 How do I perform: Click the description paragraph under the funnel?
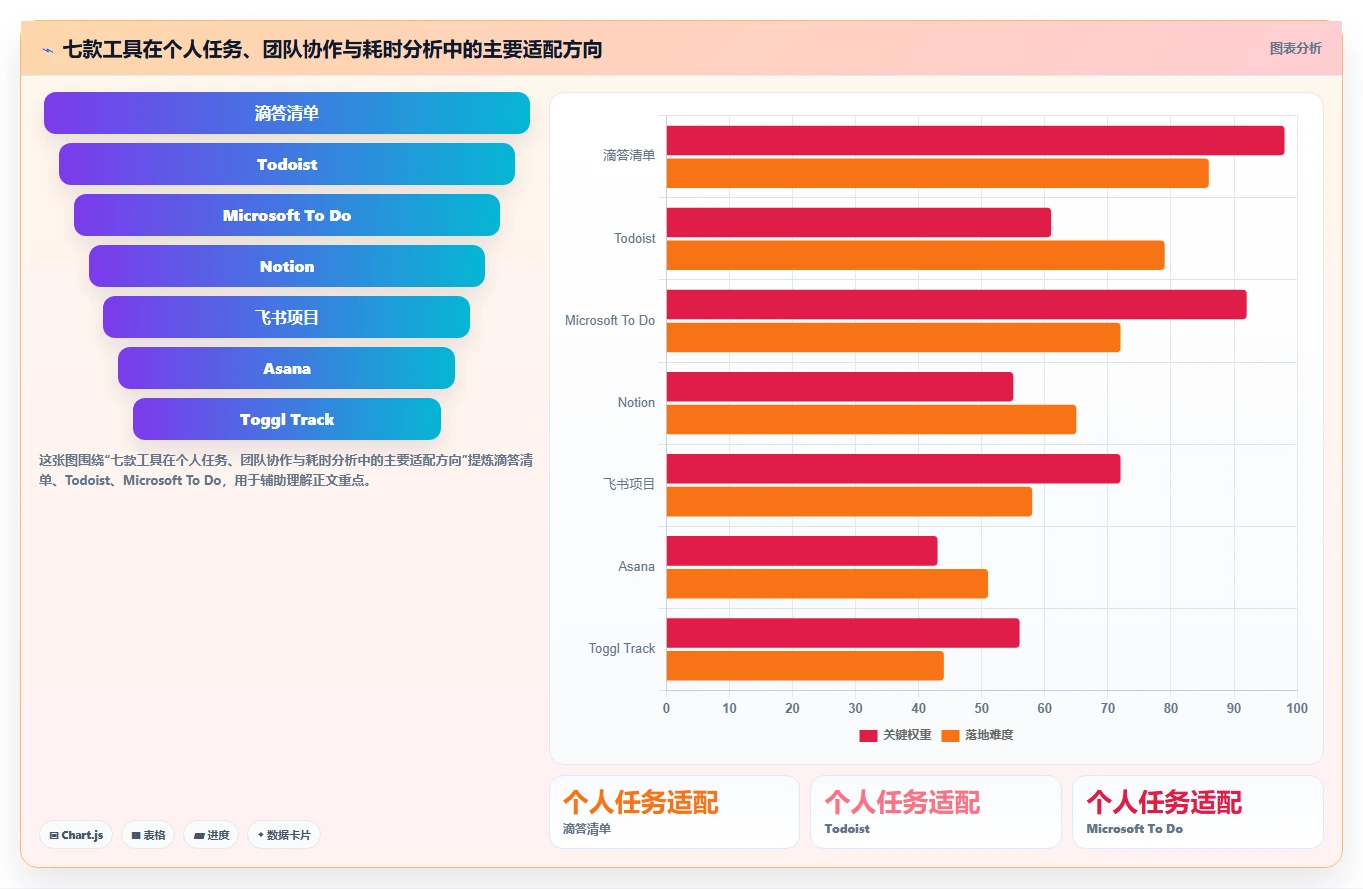(x=285, y=470)
